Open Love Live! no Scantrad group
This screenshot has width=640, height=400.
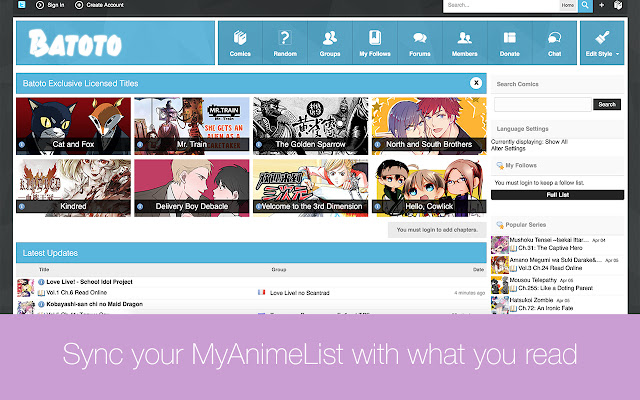[x=300, y=293]
